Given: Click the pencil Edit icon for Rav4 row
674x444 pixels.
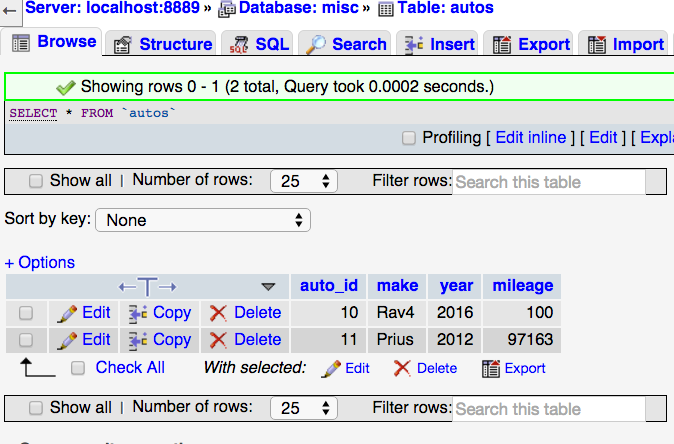Looking at the screenshot, I should (x=67, y=313).
